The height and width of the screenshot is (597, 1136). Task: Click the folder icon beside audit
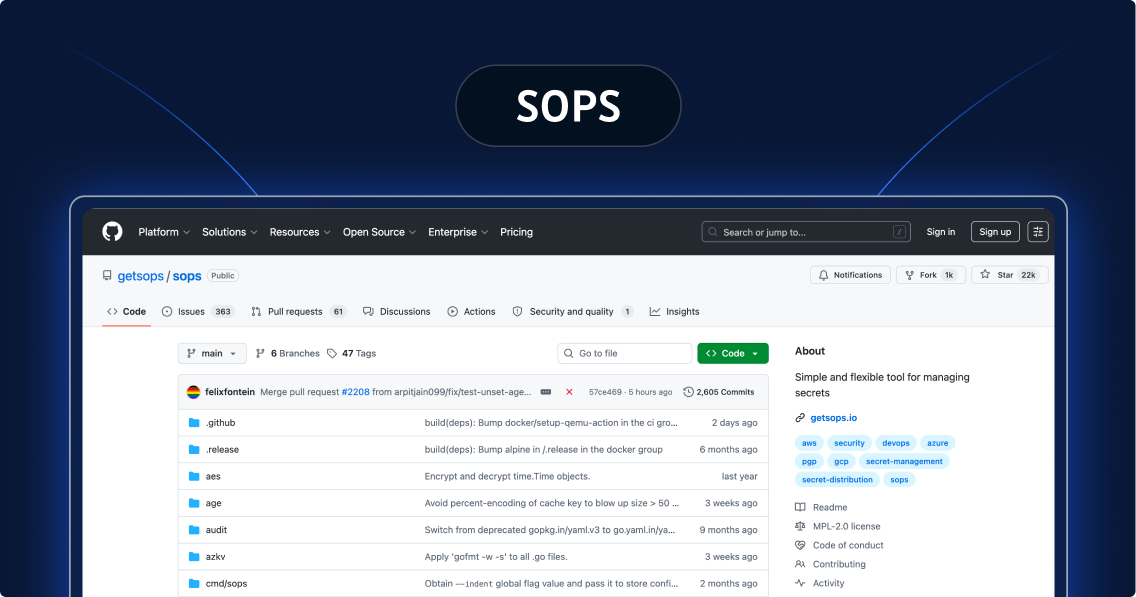pyautogui.click(x=194, y=530)
